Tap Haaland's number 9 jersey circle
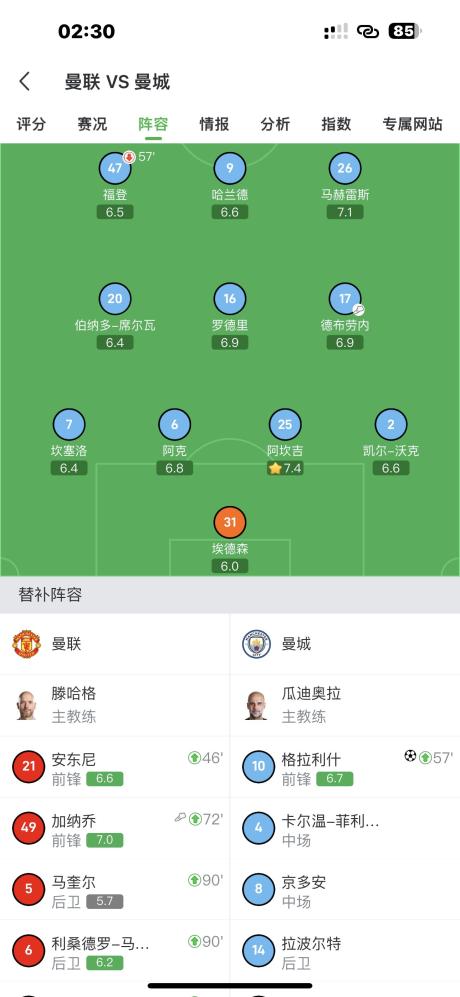This screenshot has height=997, width=460. point(230,168)
